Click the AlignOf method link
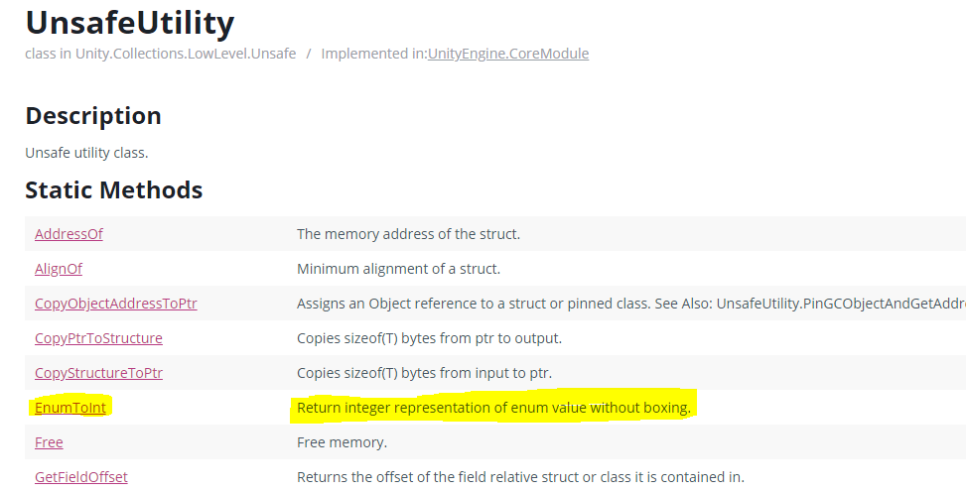Image resolution: width=966 pixels, height=492 pixels. coord(59,269)
